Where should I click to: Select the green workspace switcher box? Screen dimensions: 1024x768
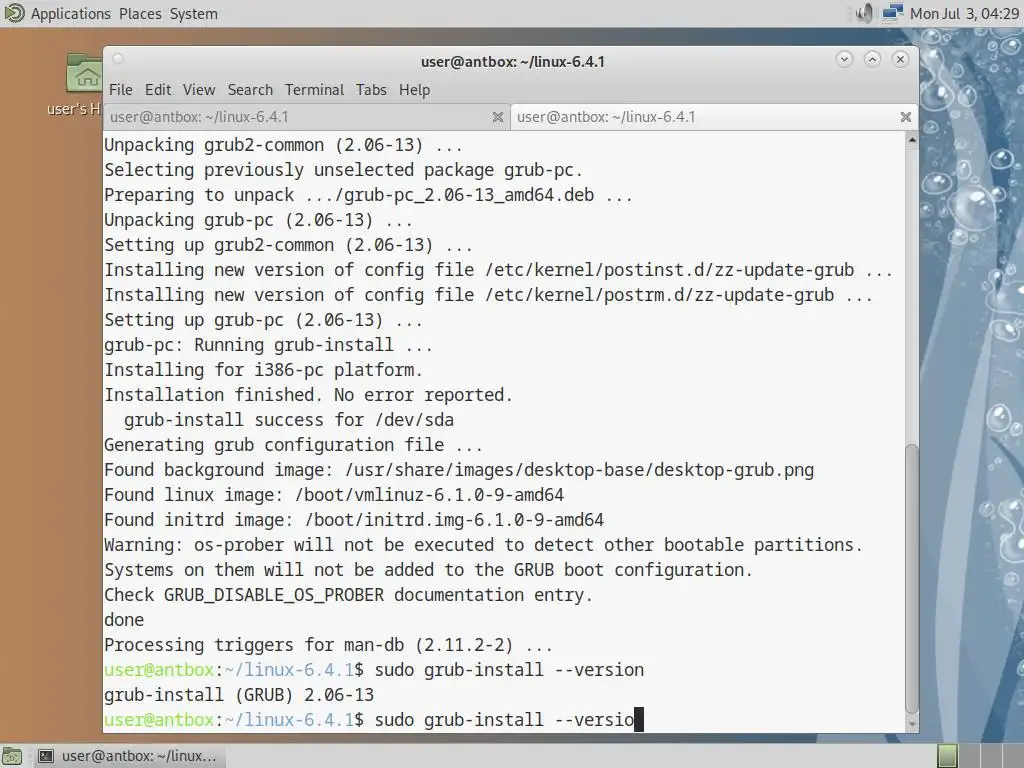(x=948, y=756)
